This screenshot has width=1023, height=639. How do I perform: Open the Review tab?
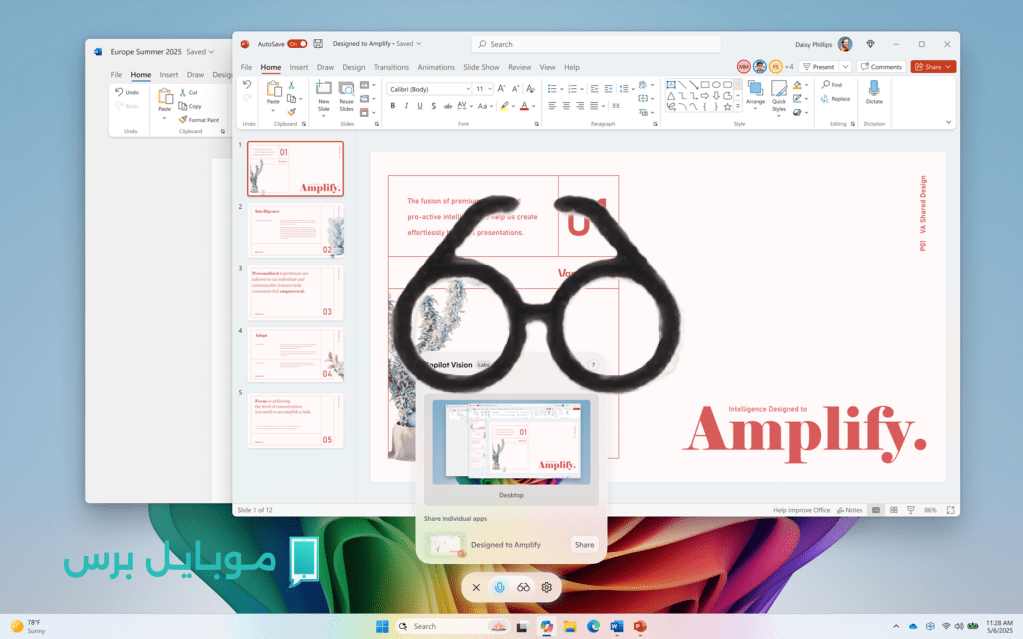(519, 67)
